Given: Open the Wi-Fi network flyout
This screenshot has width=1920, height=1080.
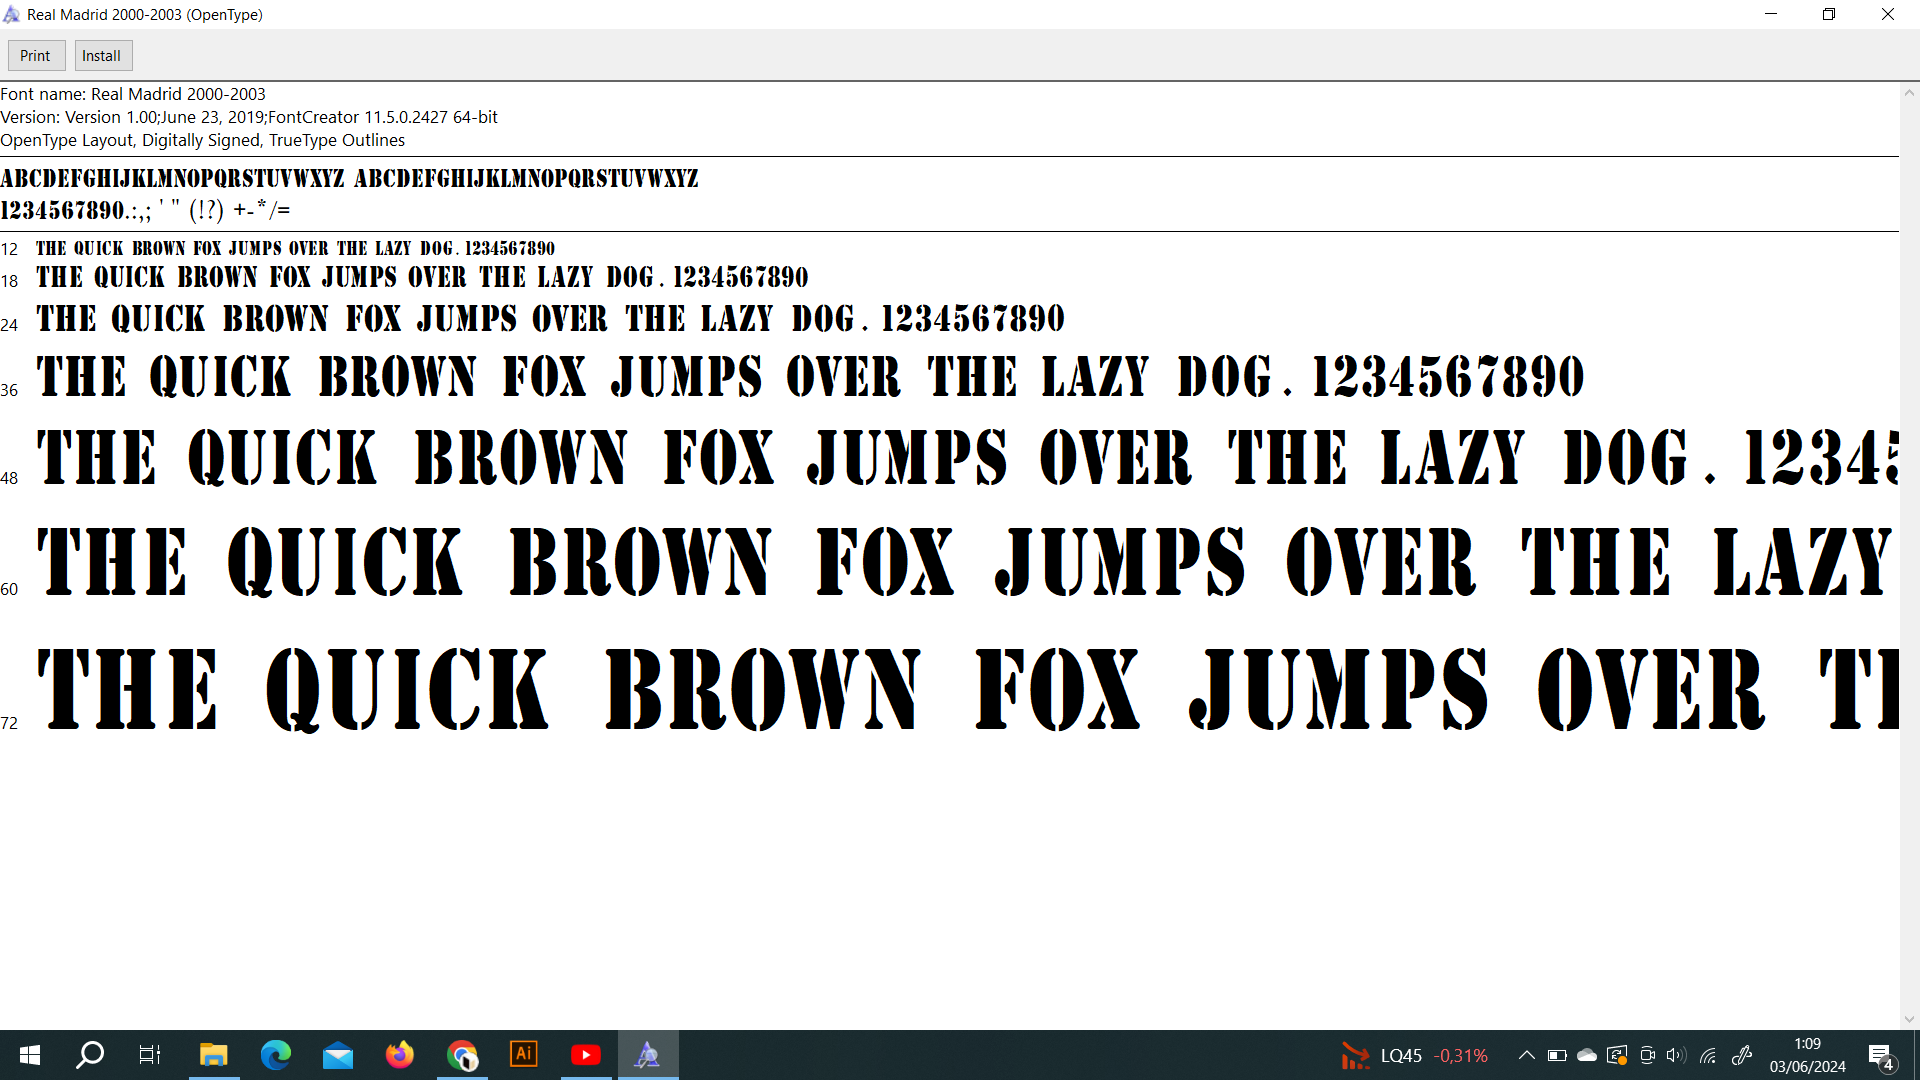Looking at the screenshot, I should tap(1708, 1055).
